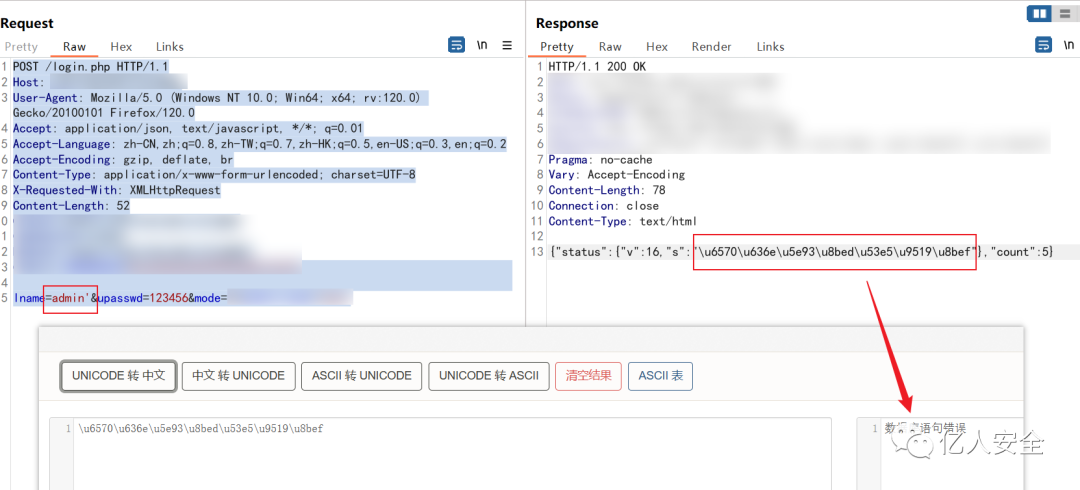Switch to alternate stacked layout view
Image resolution: width=1080 pixels, height=490 pixels.
pos(1066,12)
